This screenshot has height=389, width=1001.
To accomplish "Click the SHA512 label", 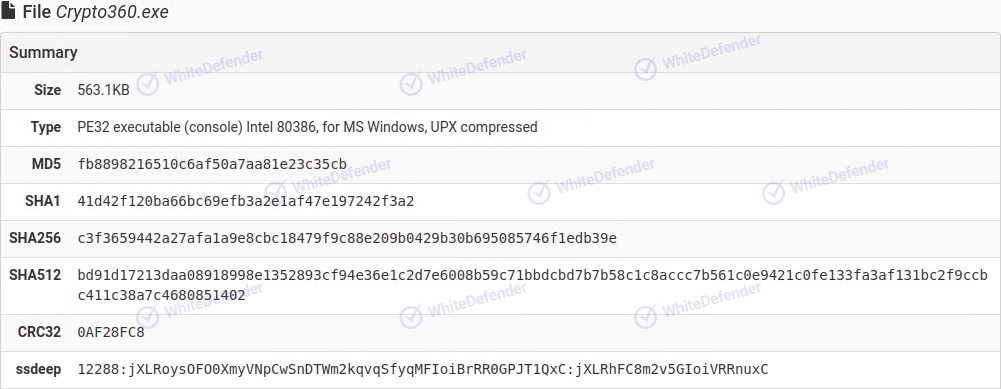I will (35, 275).
